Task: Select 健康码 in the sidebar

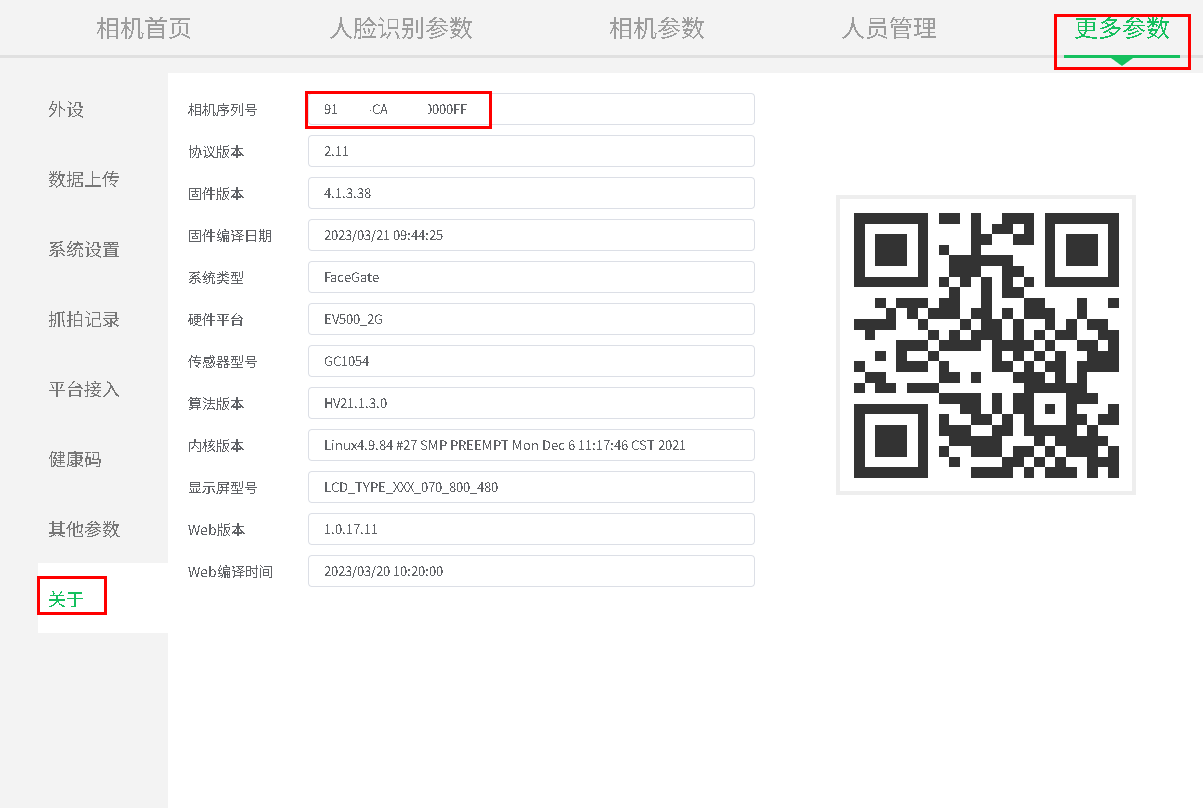Action: point(75,459)
